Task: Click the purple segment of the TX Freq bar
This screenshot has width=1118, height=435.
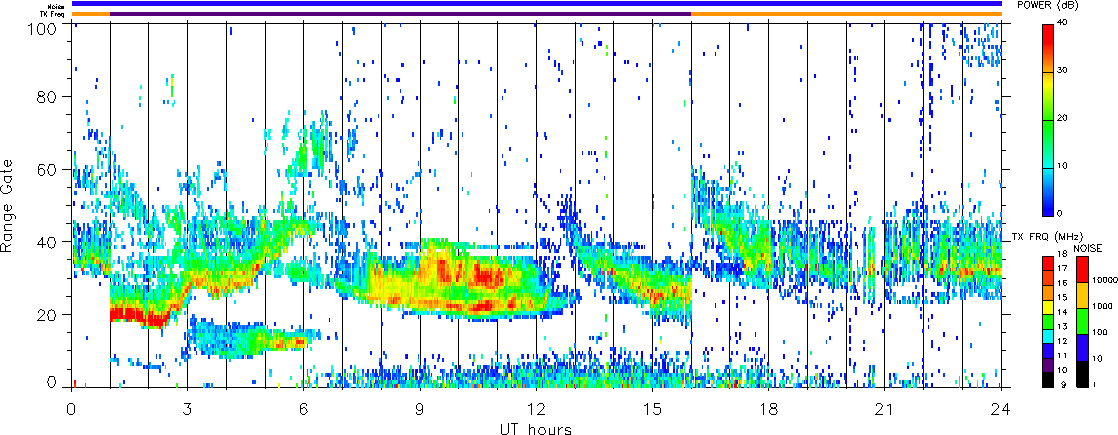Action: click(x=401, y=14)
